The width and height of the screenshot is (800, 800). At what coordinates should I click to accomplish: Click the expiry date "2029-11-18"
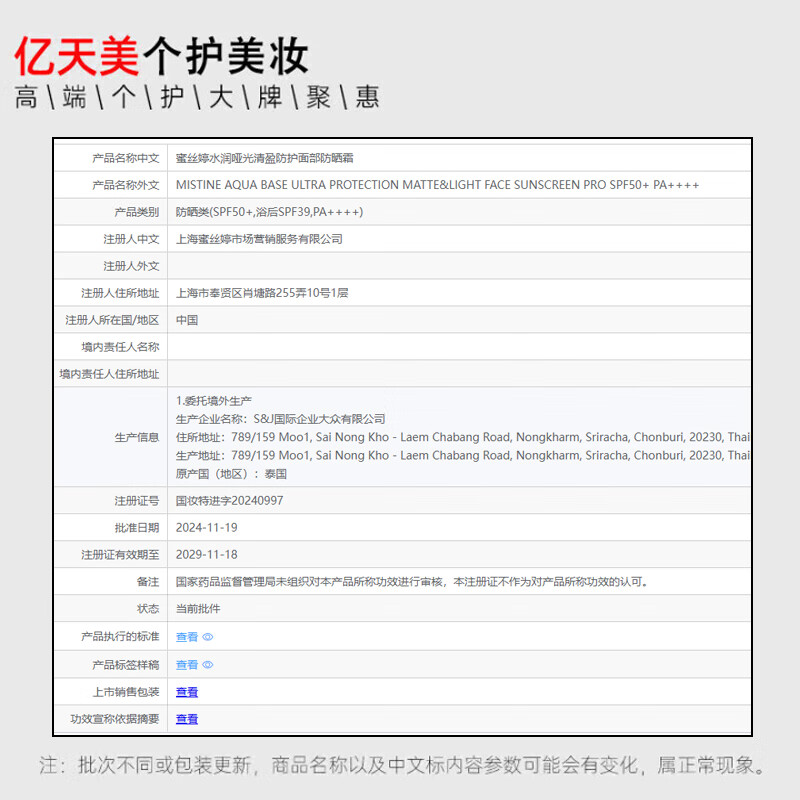pos(207,555)
